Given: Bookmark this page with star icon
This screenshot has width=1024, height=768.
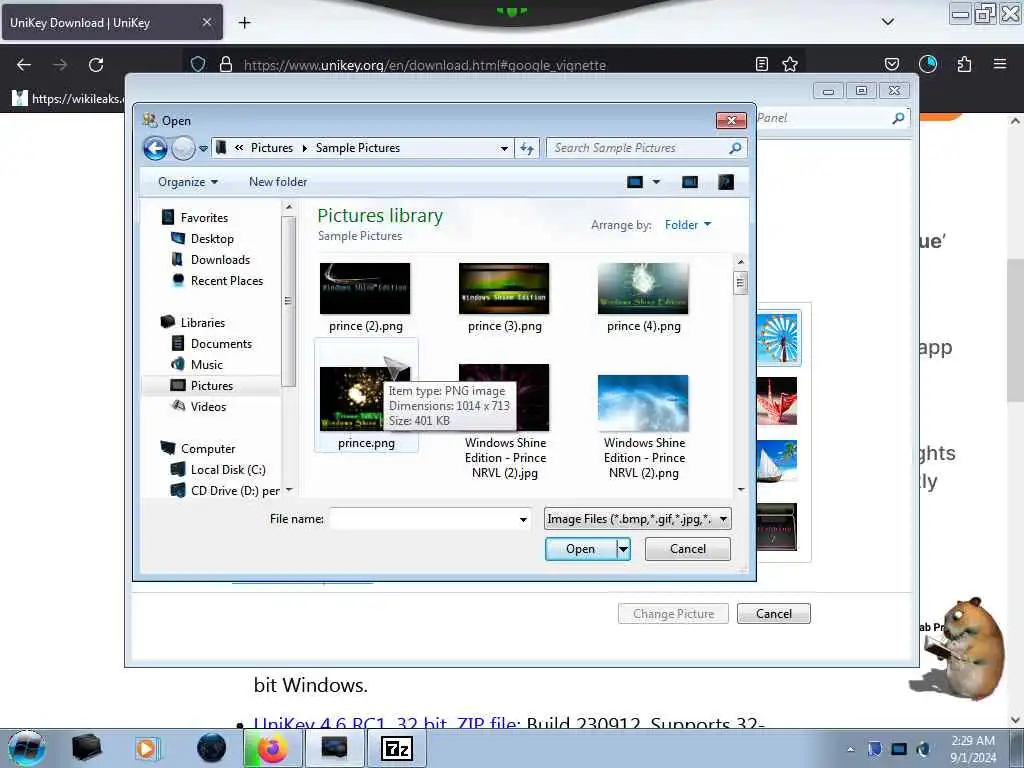Looking at the screenshot, I should [790, 64].
